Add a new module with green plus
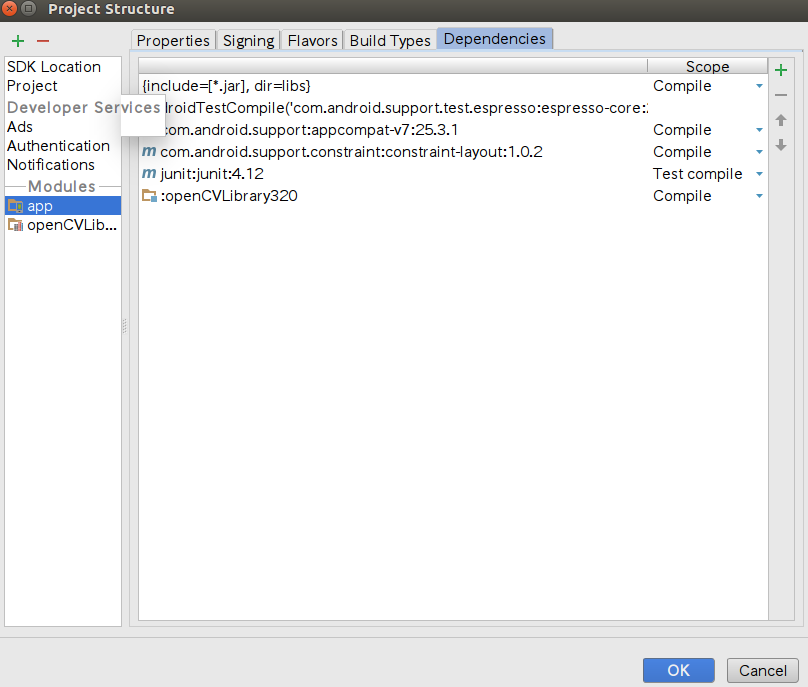The image size is (808, 687). [x=18, y=41]
